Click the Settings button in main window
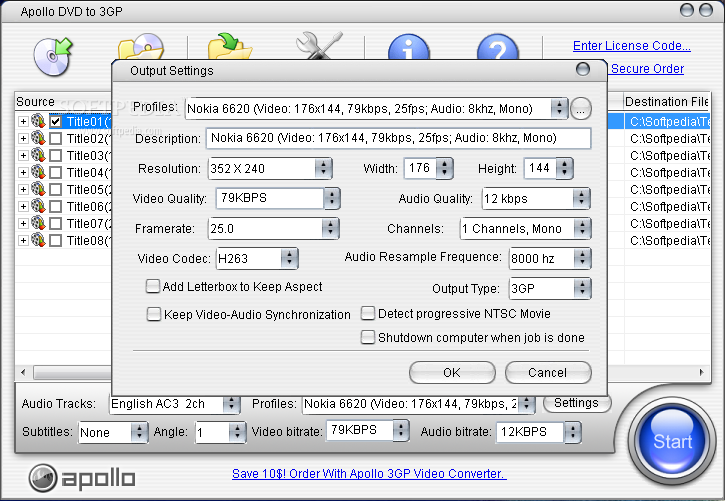This screenshot has height=501, width=725. (577, 403)
